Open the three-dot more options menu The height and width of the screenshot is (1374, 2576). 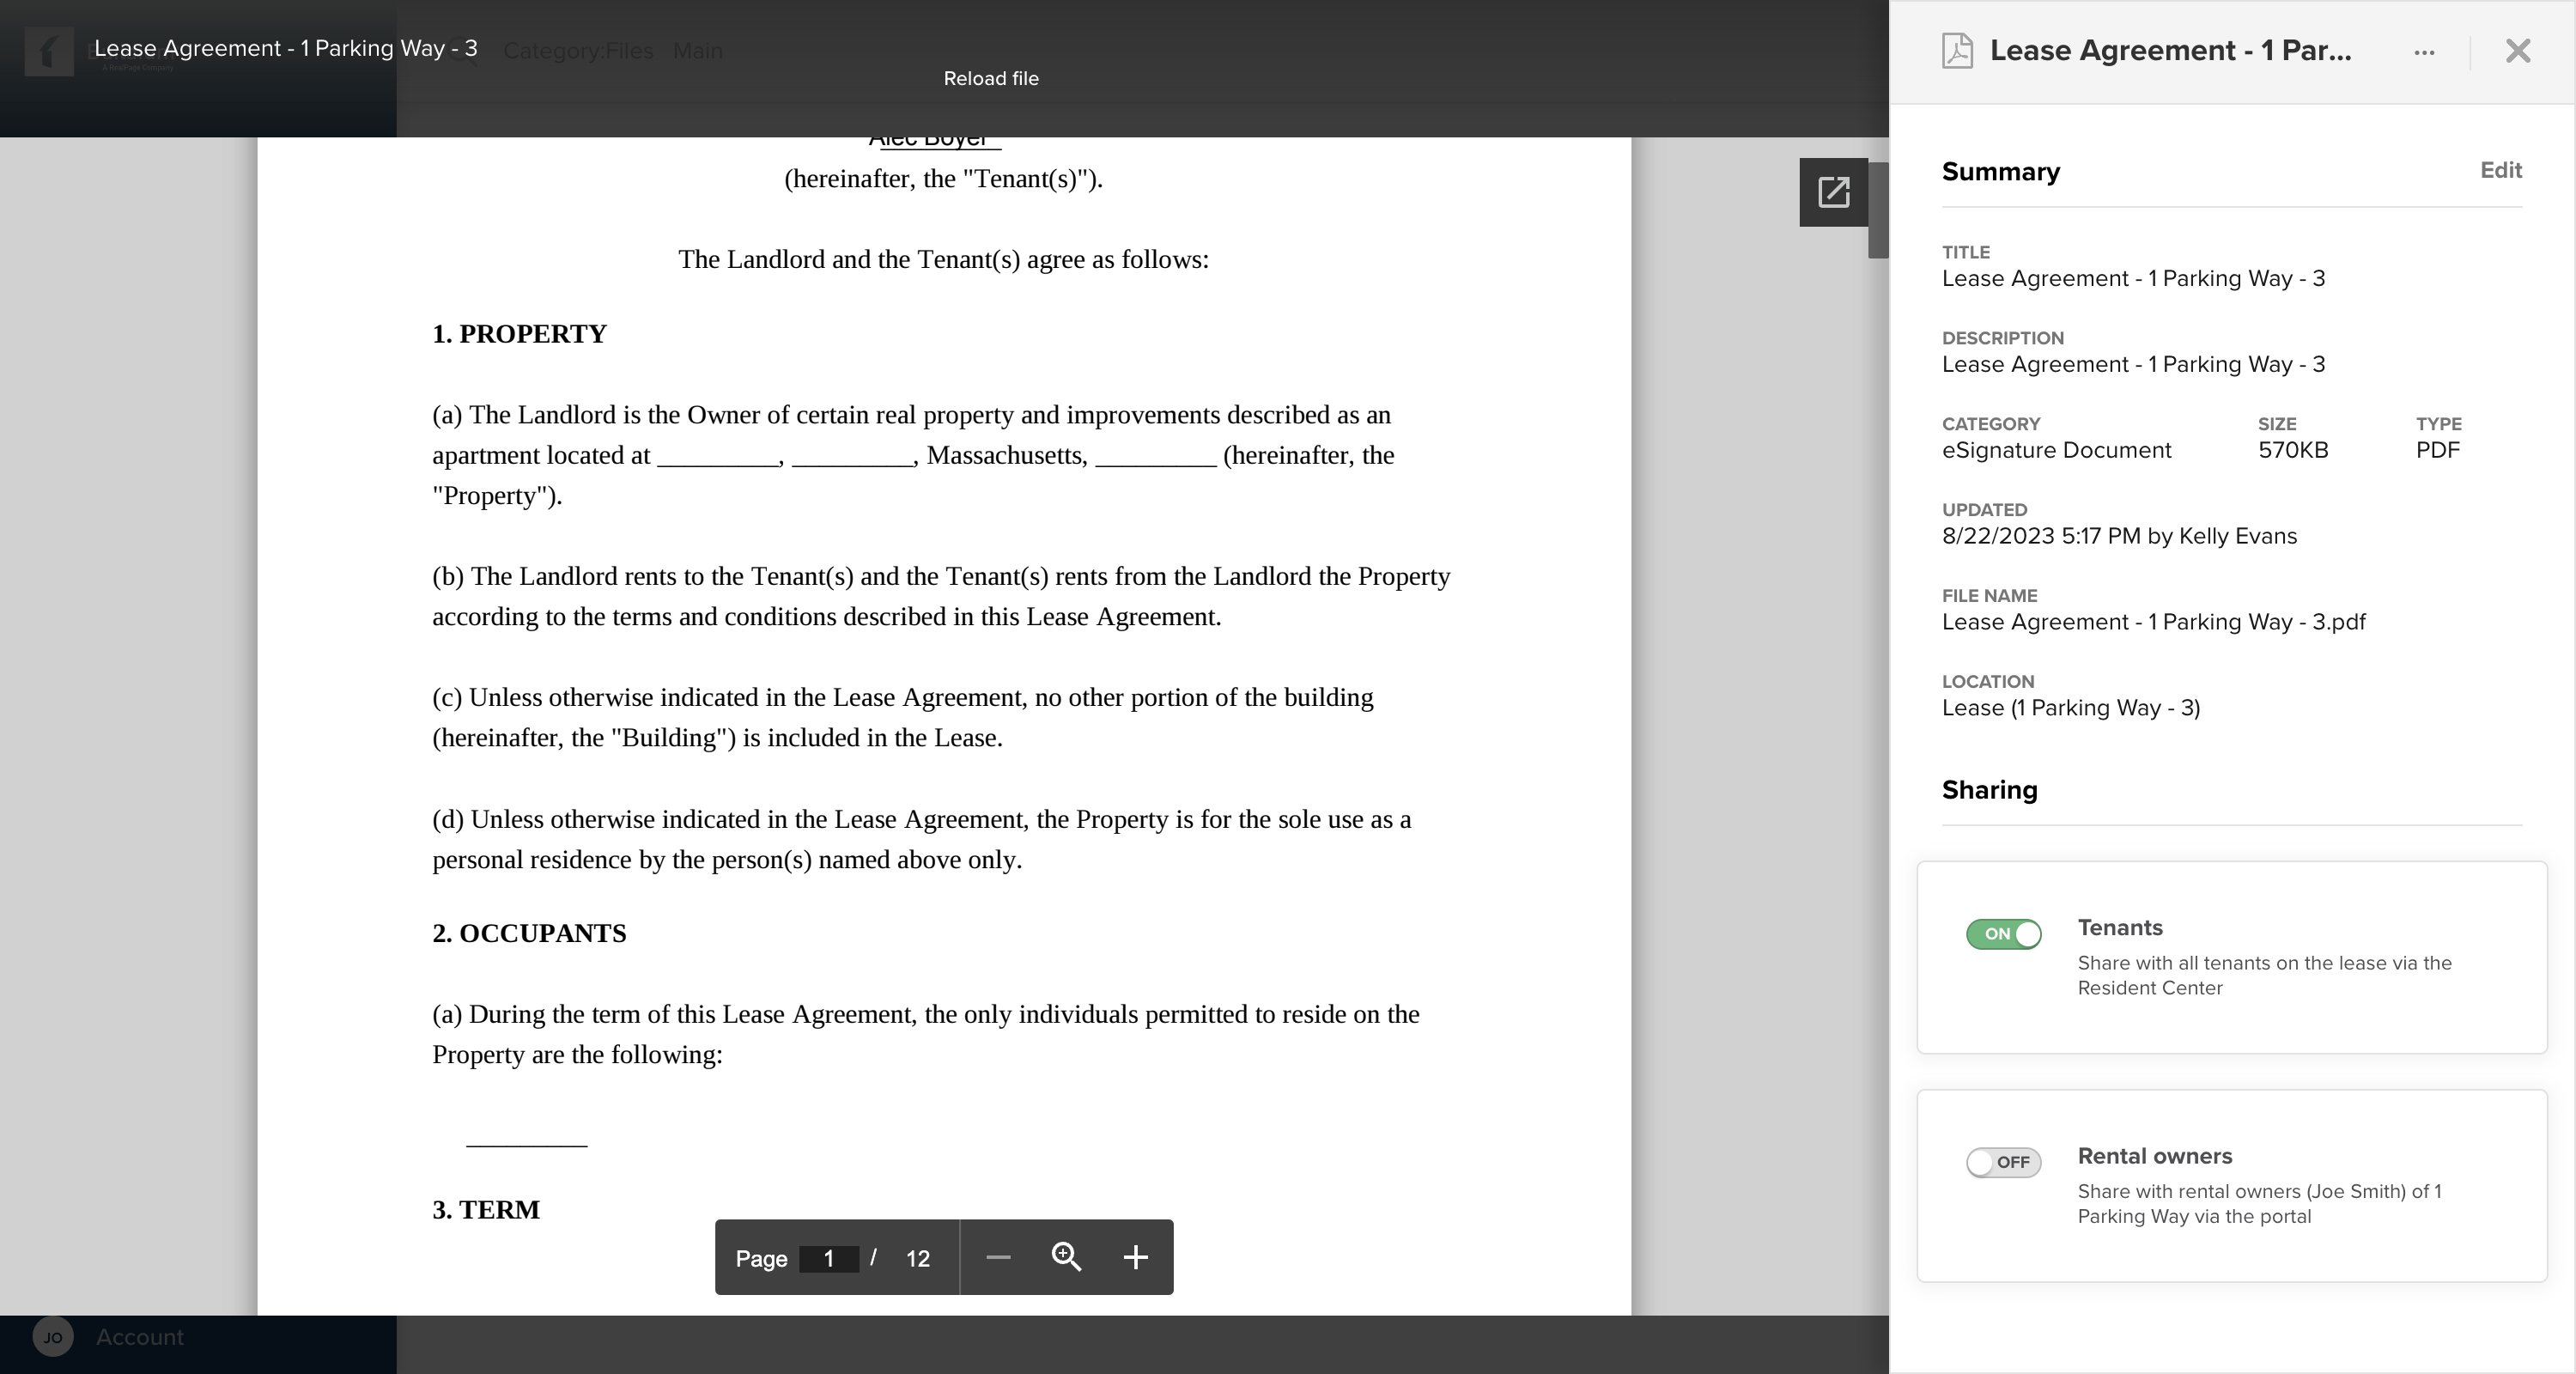[2424, 52]
